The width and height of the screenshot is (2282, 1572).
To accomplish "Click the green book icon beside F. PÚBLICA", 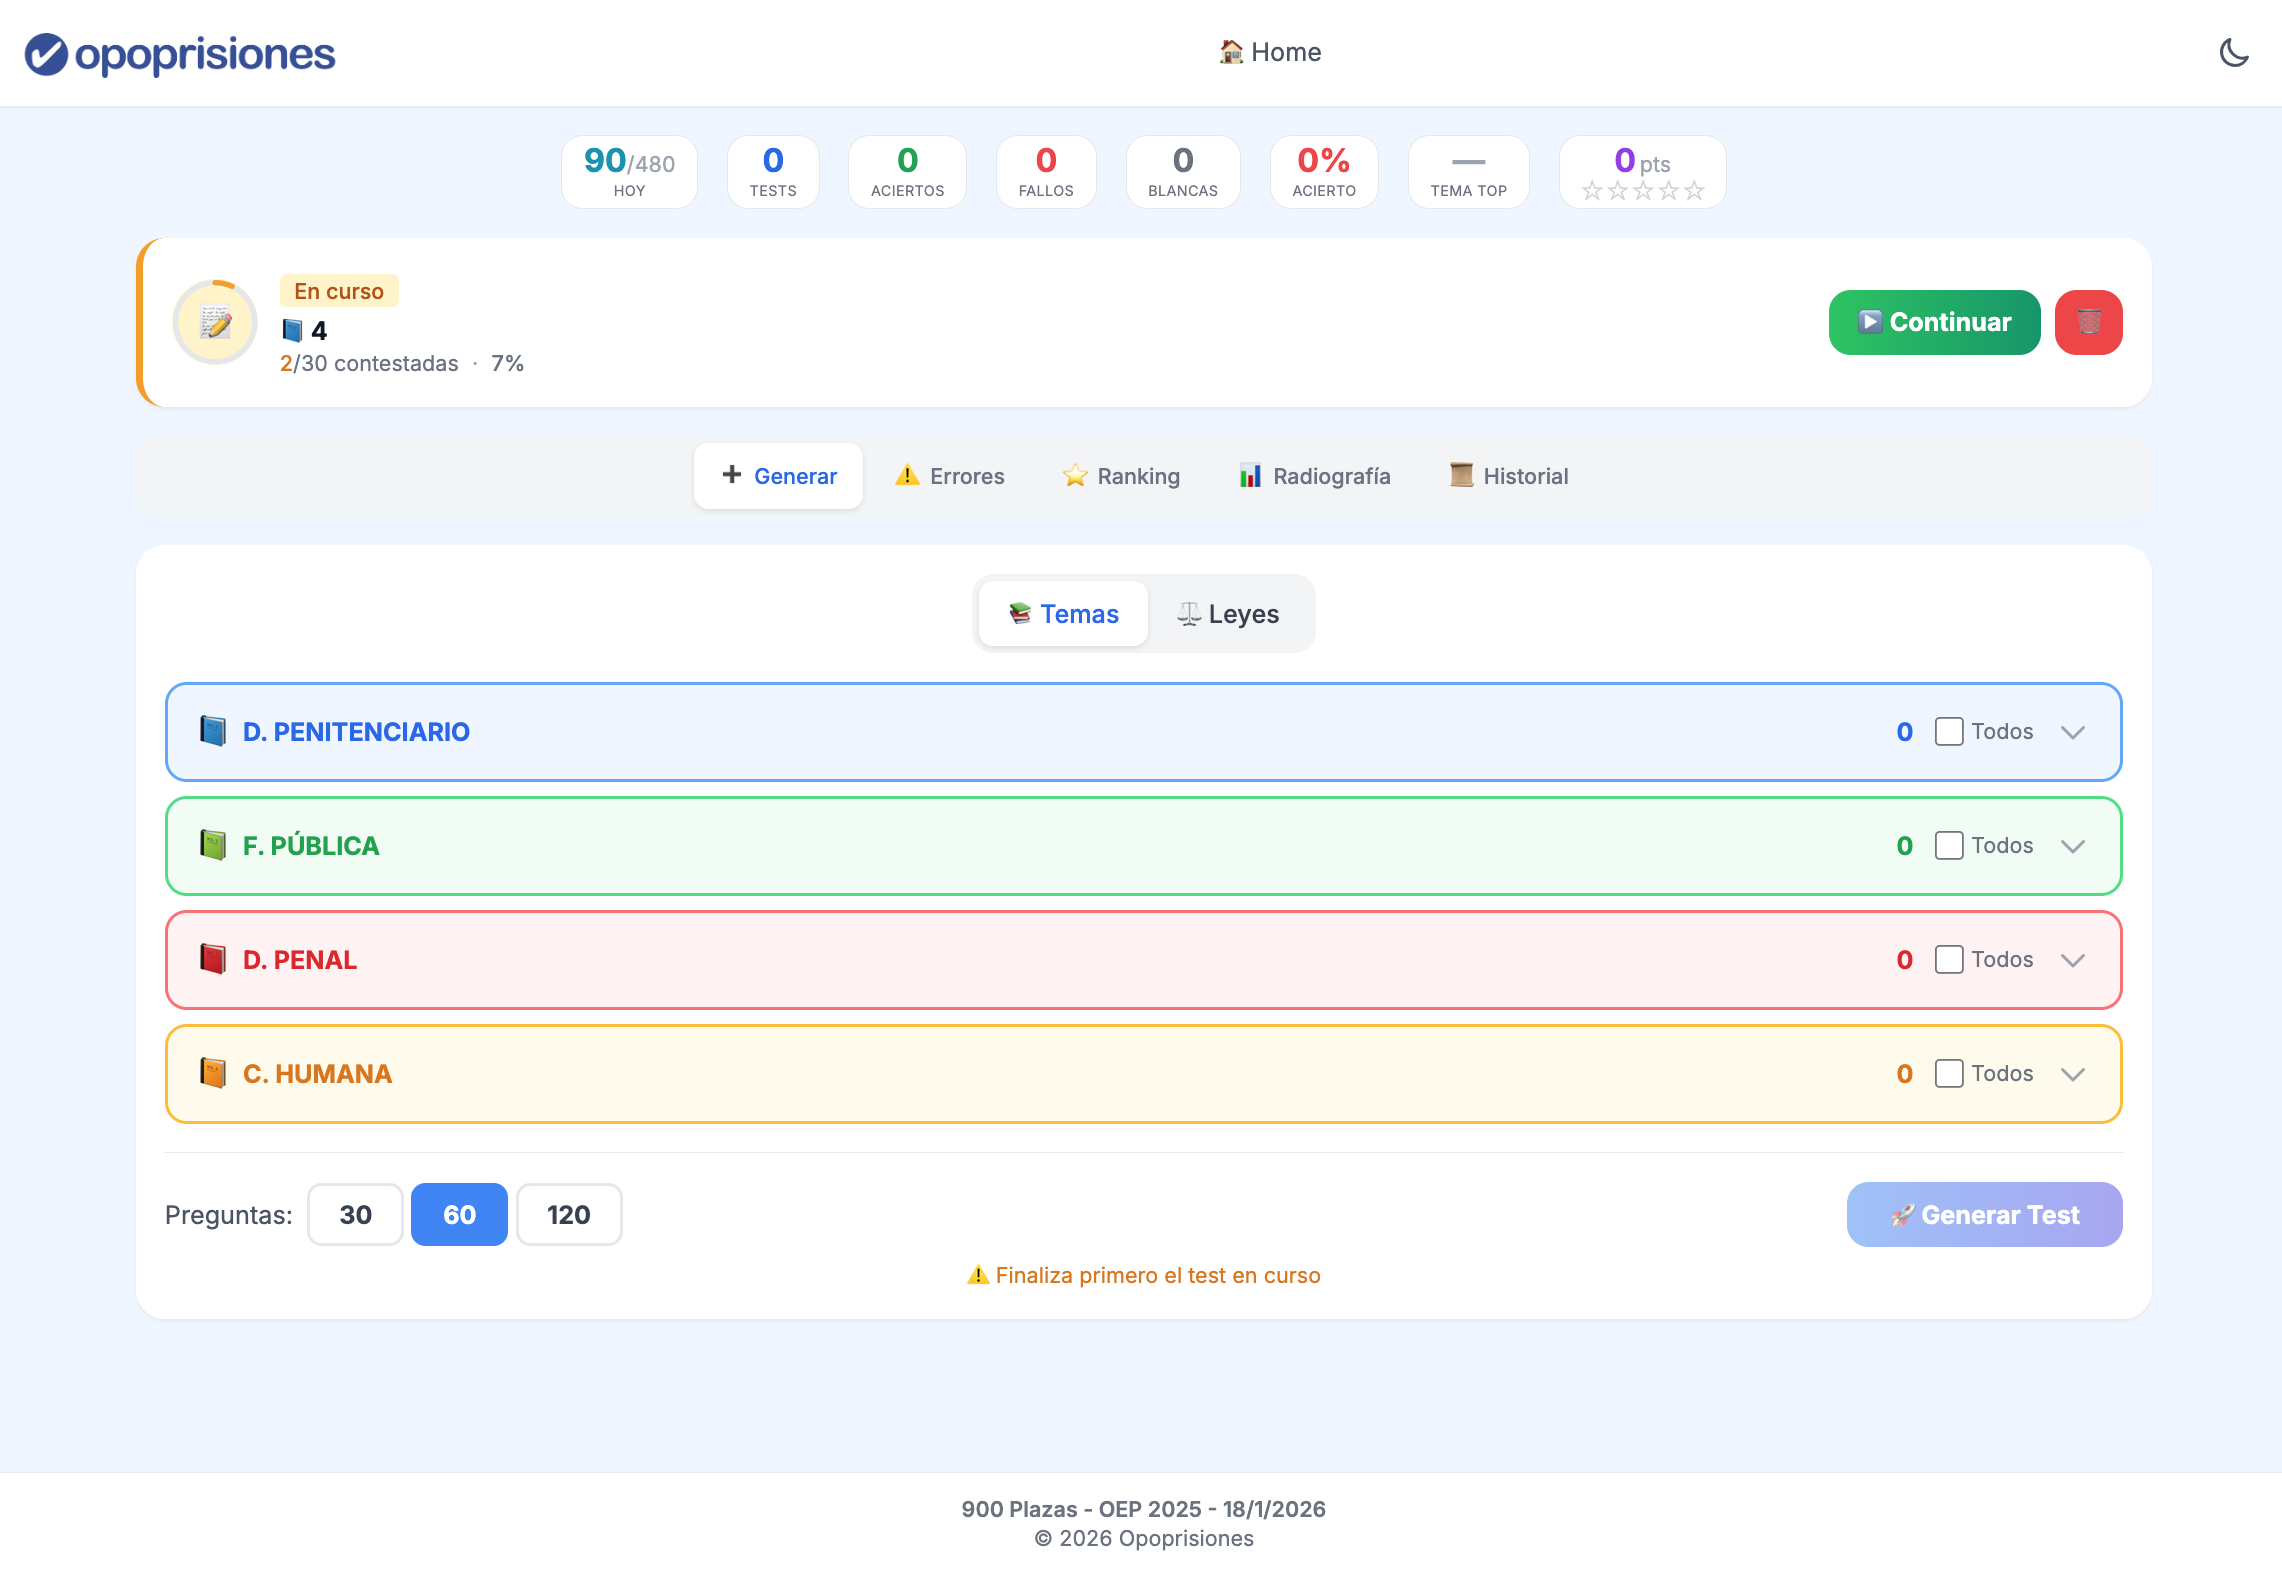I will pos(212,845).
